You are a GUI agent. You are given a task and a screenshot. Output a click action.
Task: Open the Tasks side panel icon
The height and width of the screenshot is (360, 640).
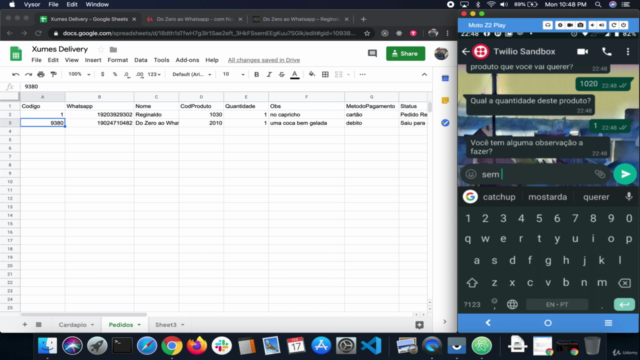(x=445, y=122)
